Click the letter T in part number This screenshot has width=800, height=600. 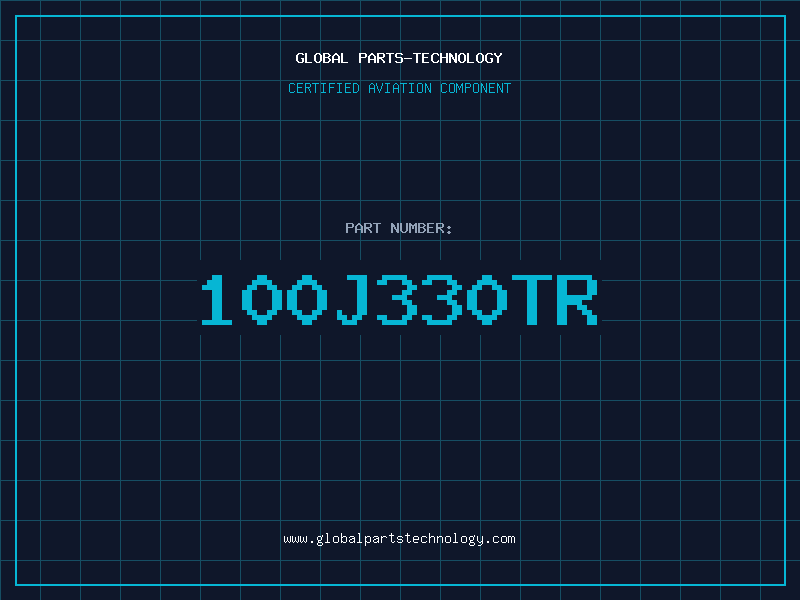pyautogui.click(x=532, y=299)
